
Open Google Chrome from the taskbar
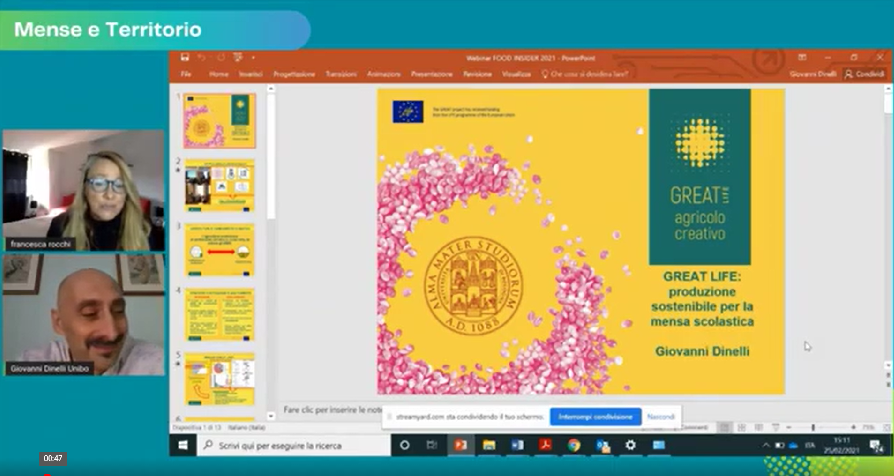(x=574, y=445)
